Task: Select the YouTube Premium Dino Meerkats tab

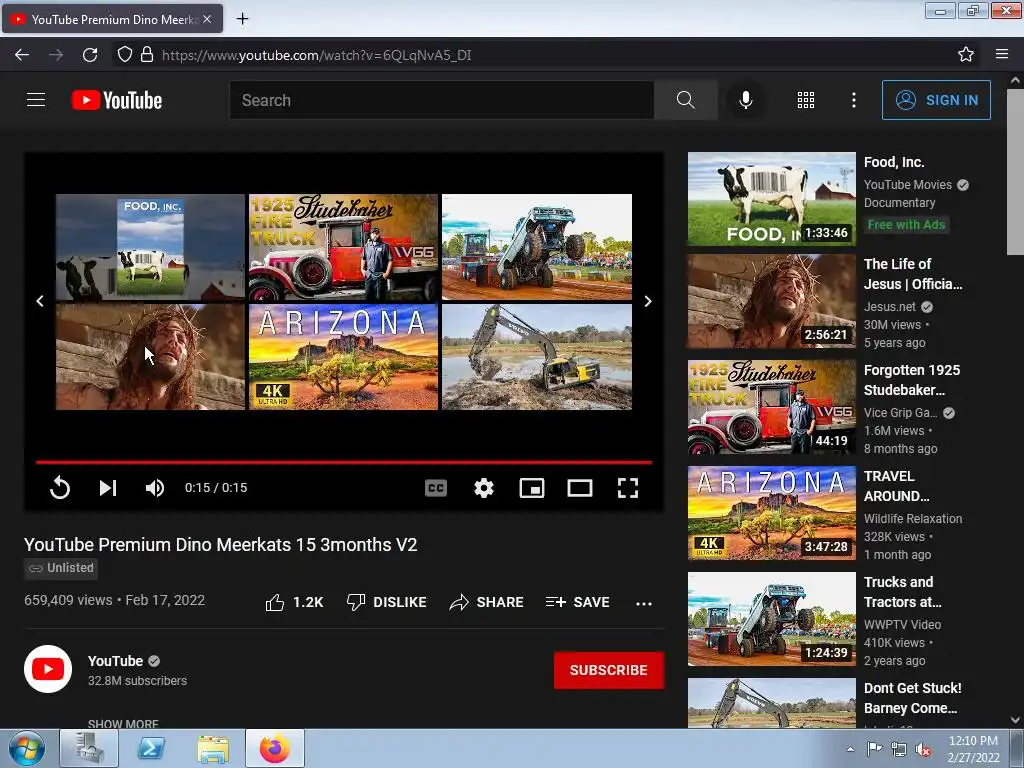Action: pyautogui.click(x=112, y=19)
